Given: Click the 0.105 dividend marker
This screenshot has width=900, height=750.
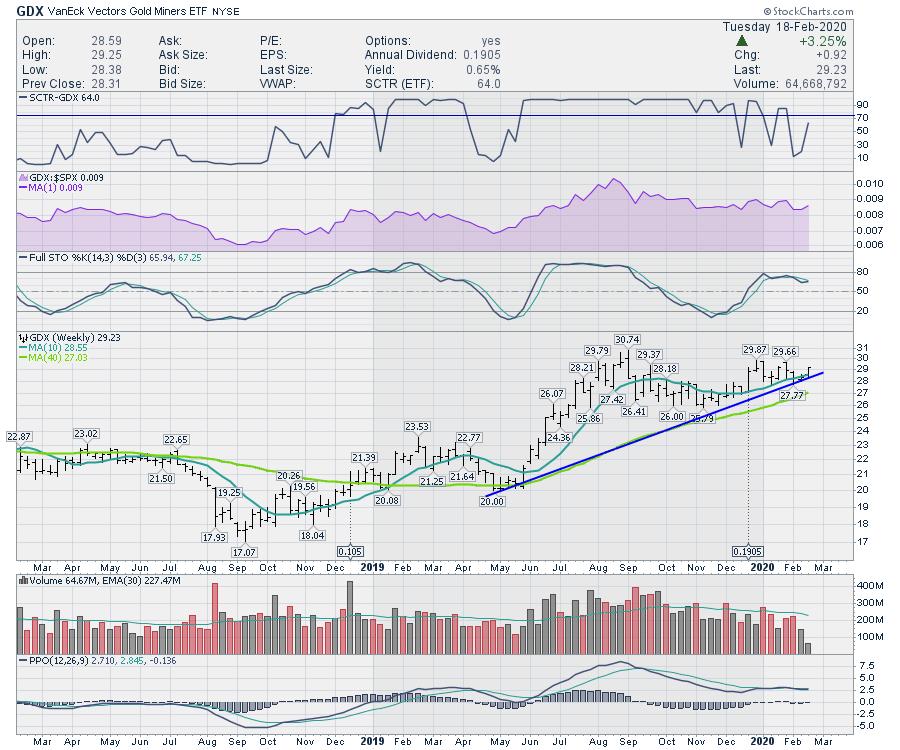Looking at the screenshot, I should [x=351, y=552].
